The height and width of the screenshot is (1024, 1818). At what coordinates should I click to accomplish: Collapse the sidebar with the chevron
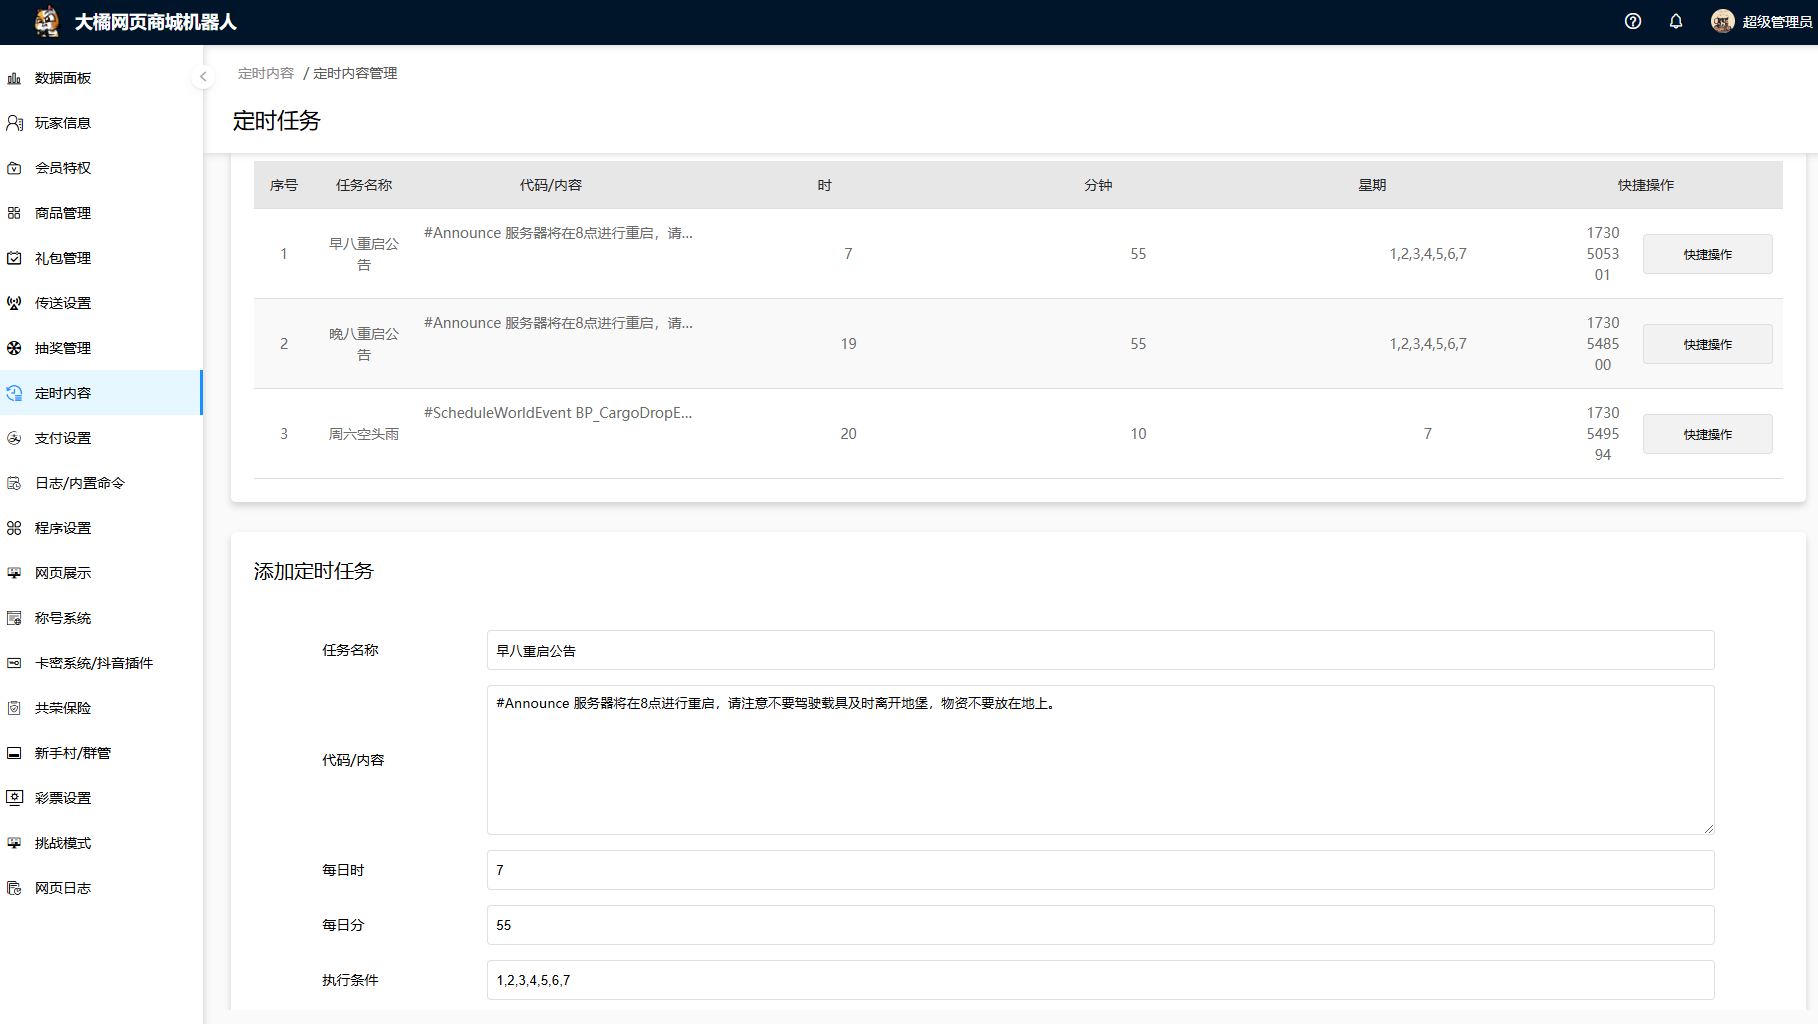[203, 76]
